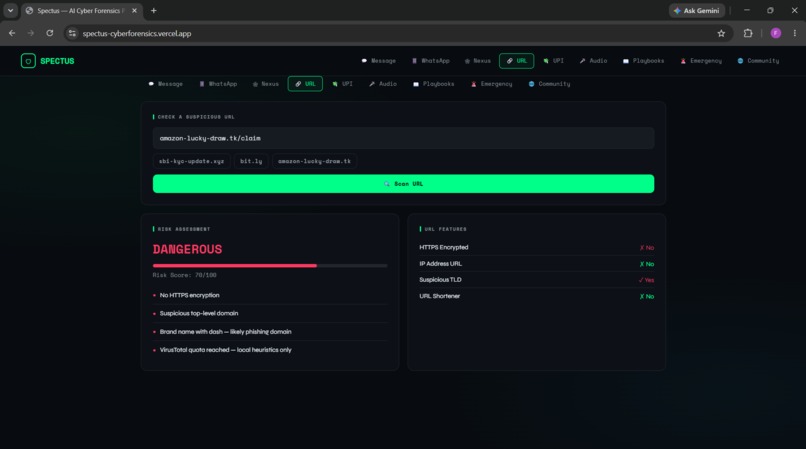Open the Audio tab in top navigation
Viewport: 806px width, 449px height.
[593, 61]
